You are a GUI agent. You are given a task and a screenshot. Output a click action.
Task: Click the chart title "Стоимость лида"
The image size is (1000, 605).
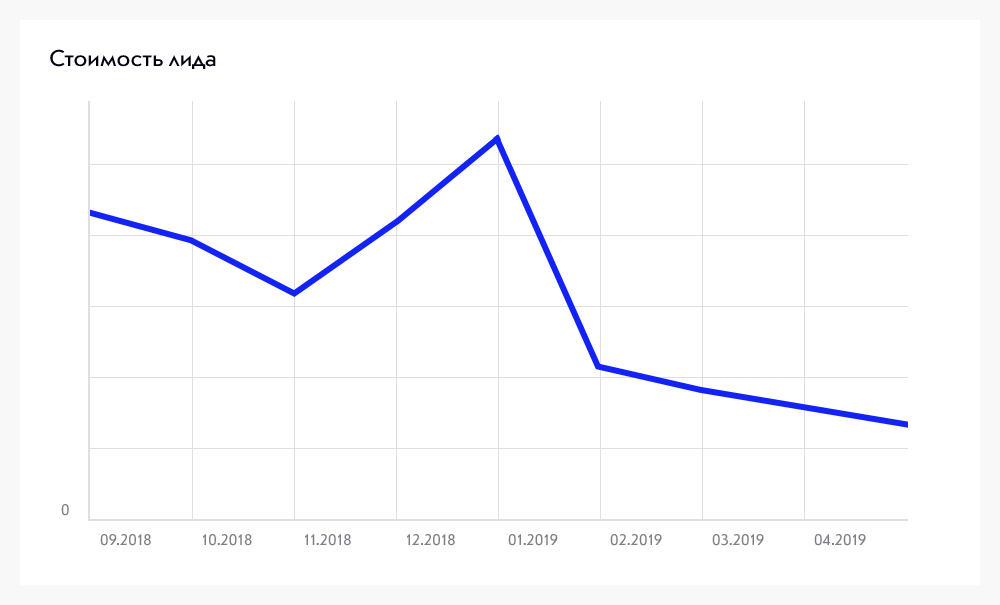point(133,61)
